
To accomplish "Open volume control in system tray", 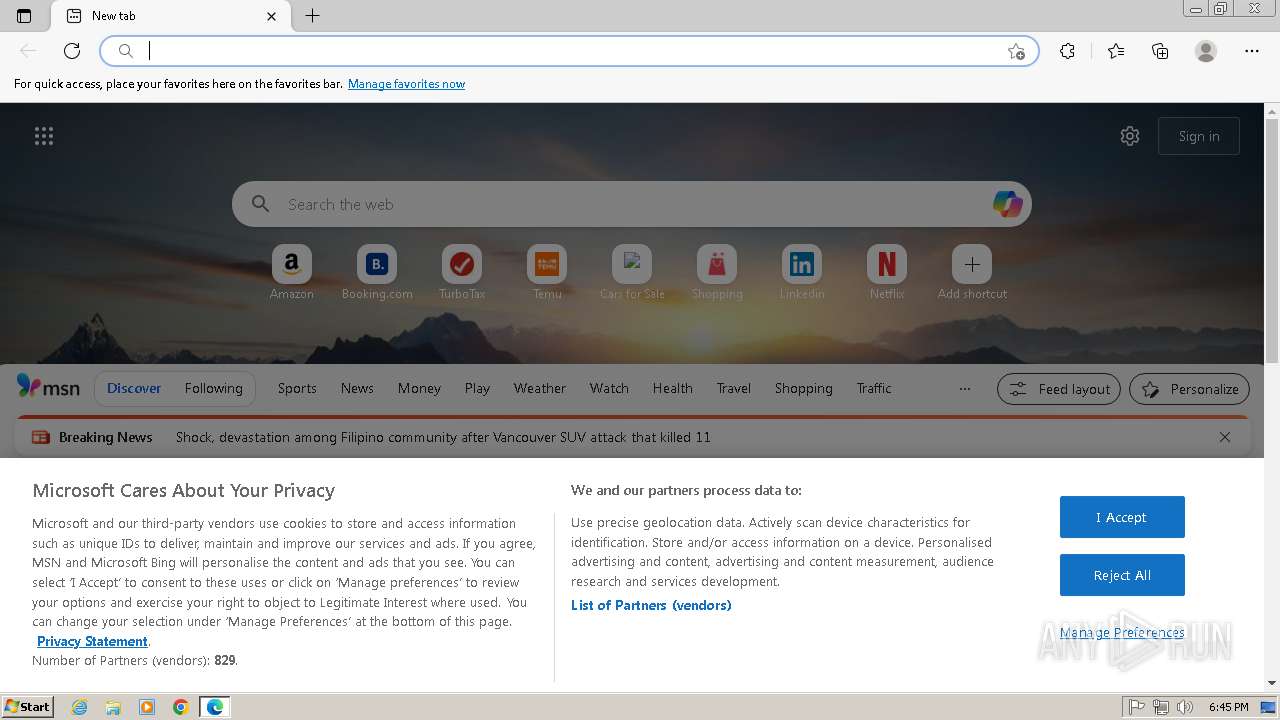I will click(x=1184, y=707).
